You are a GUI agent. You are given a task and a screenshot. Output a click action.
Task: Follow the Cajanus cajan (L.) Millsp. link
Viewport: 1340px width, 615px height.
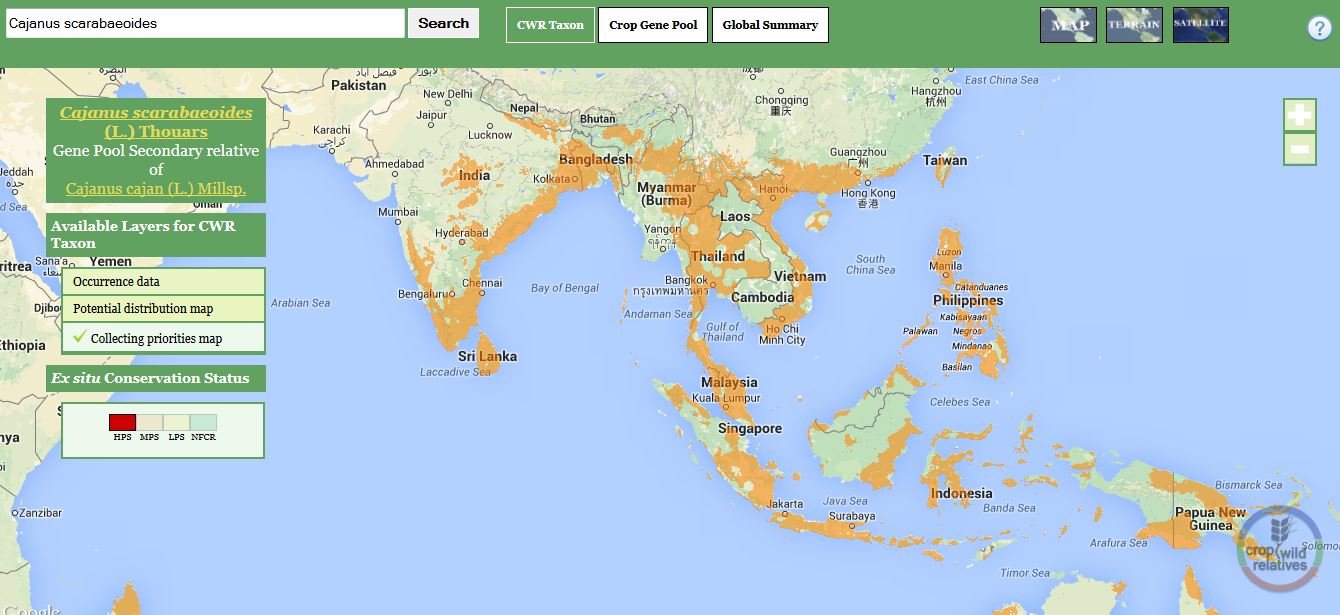coord(156,188)
